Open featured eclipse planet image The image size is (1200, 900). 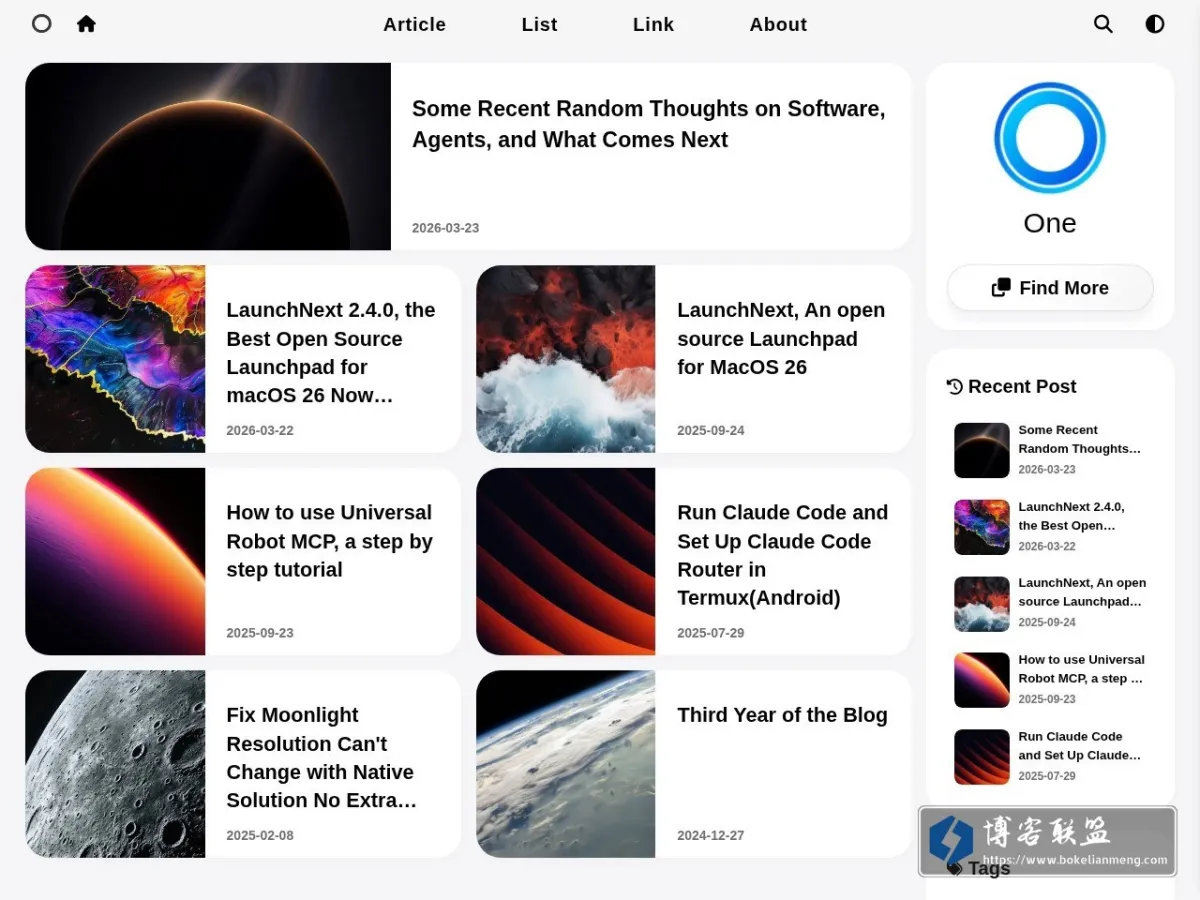[x=208, y=156]
